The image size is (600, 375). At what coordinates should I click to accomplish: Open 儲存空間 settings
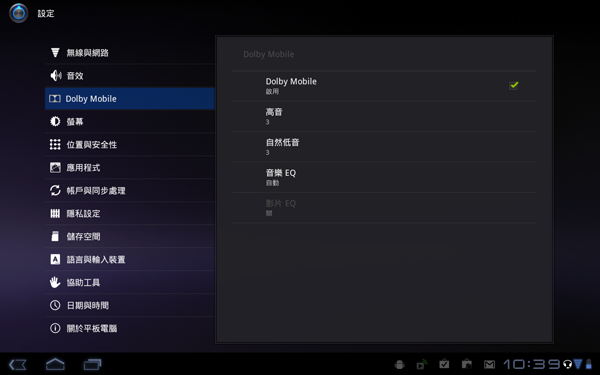pos(130,236)
